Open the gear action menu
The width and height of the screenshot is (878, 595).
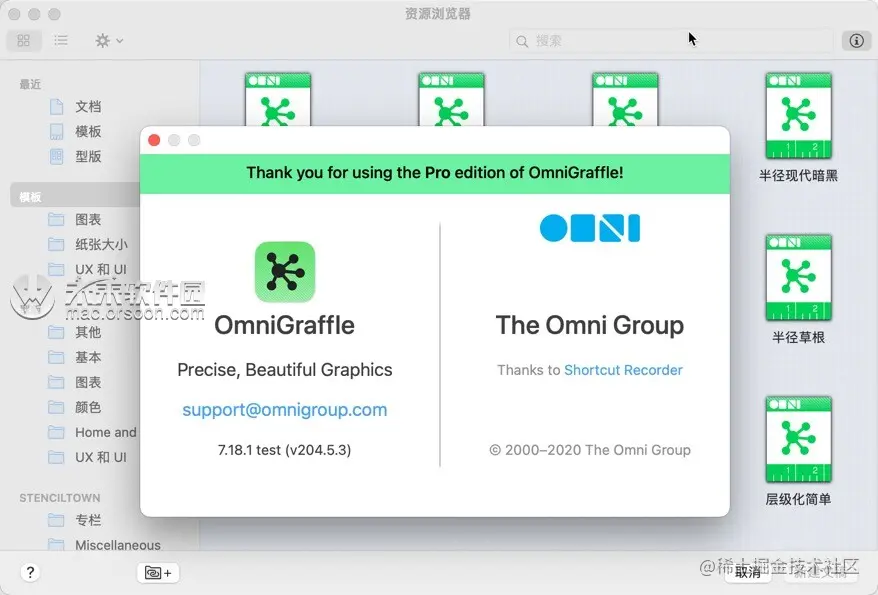coord(109,40)
